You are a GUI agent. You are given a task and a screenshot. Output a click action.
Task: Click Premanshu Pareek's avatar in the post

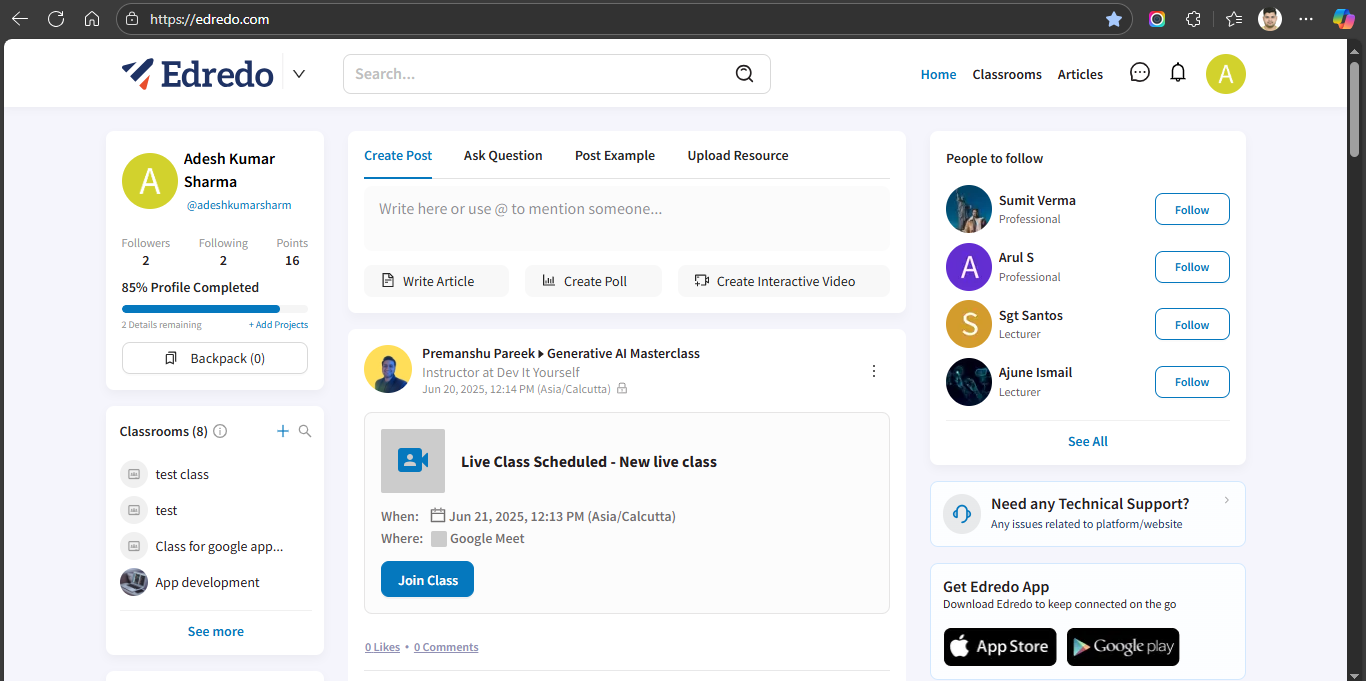click(388, 370)
